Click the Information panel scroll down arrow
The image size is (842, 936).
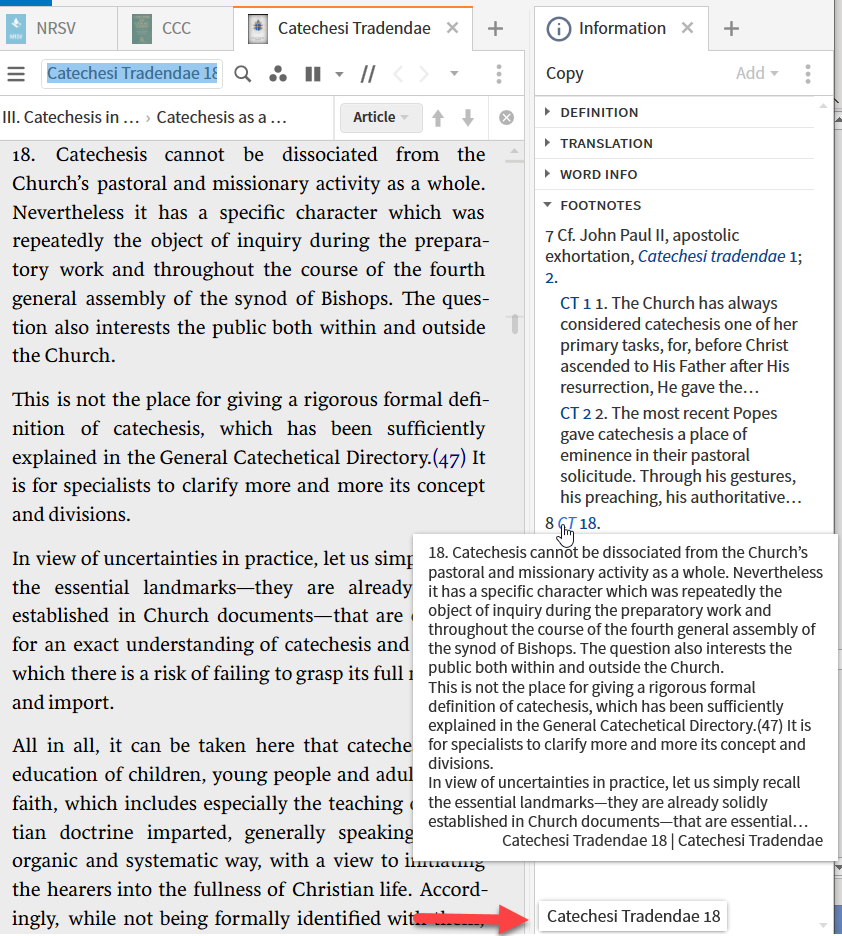[823, 925]
